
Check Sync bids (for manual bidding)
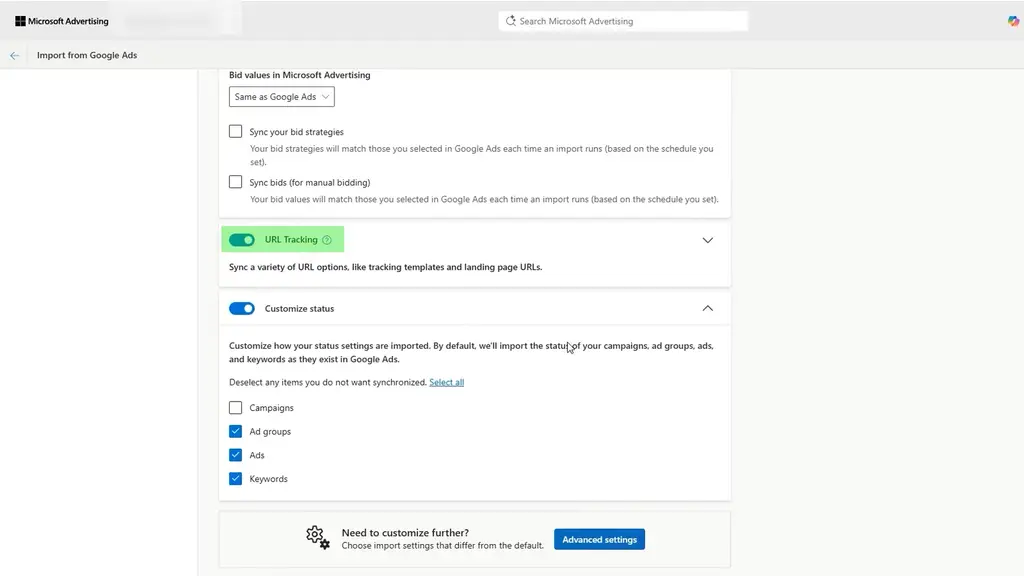point(235,182)
